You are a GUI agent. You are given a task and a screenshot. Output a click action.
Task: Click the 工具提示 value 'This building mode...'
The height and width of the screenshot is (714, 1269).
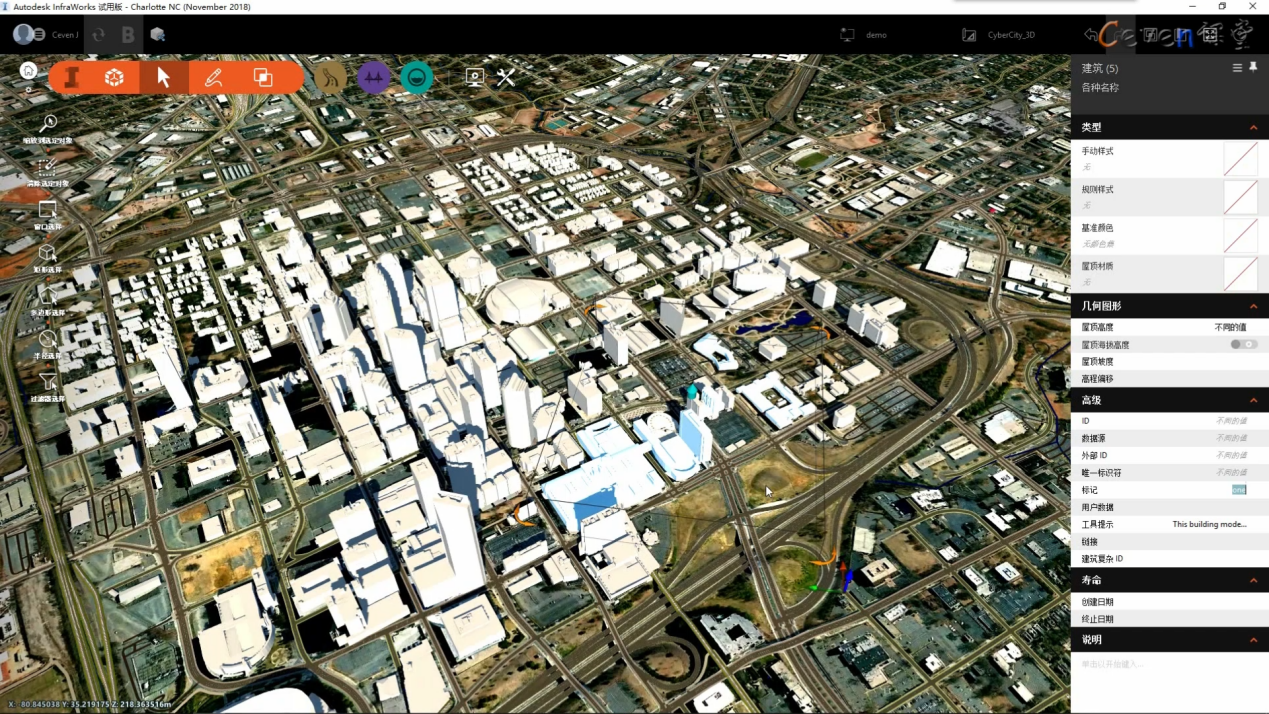click(x=1209, y=524)
